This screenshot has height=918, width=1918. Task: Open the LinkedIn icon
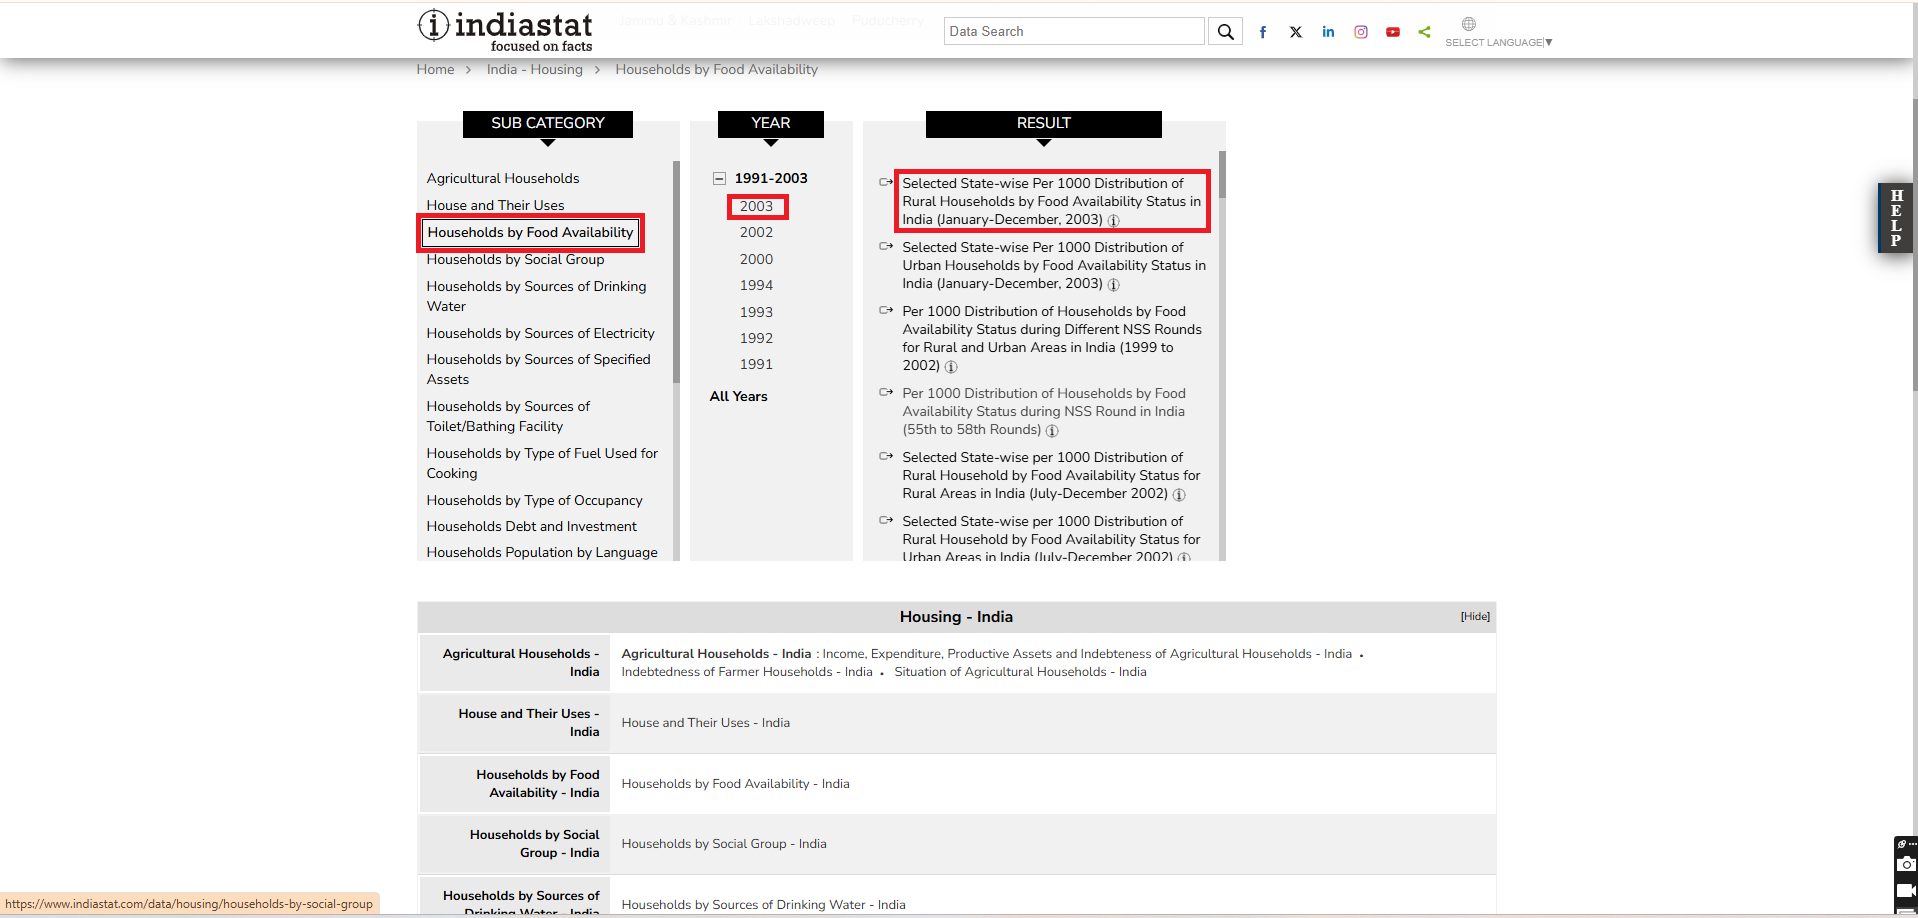[1328, 32]
